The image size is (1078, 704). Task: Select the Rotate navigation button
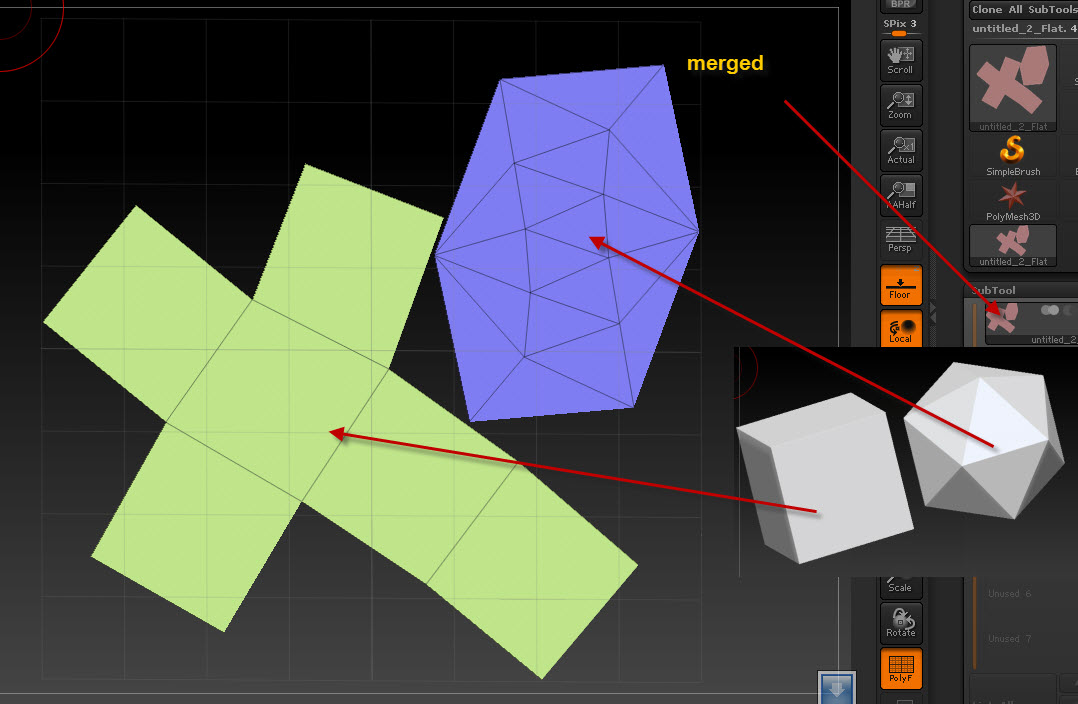click(901, 623)
